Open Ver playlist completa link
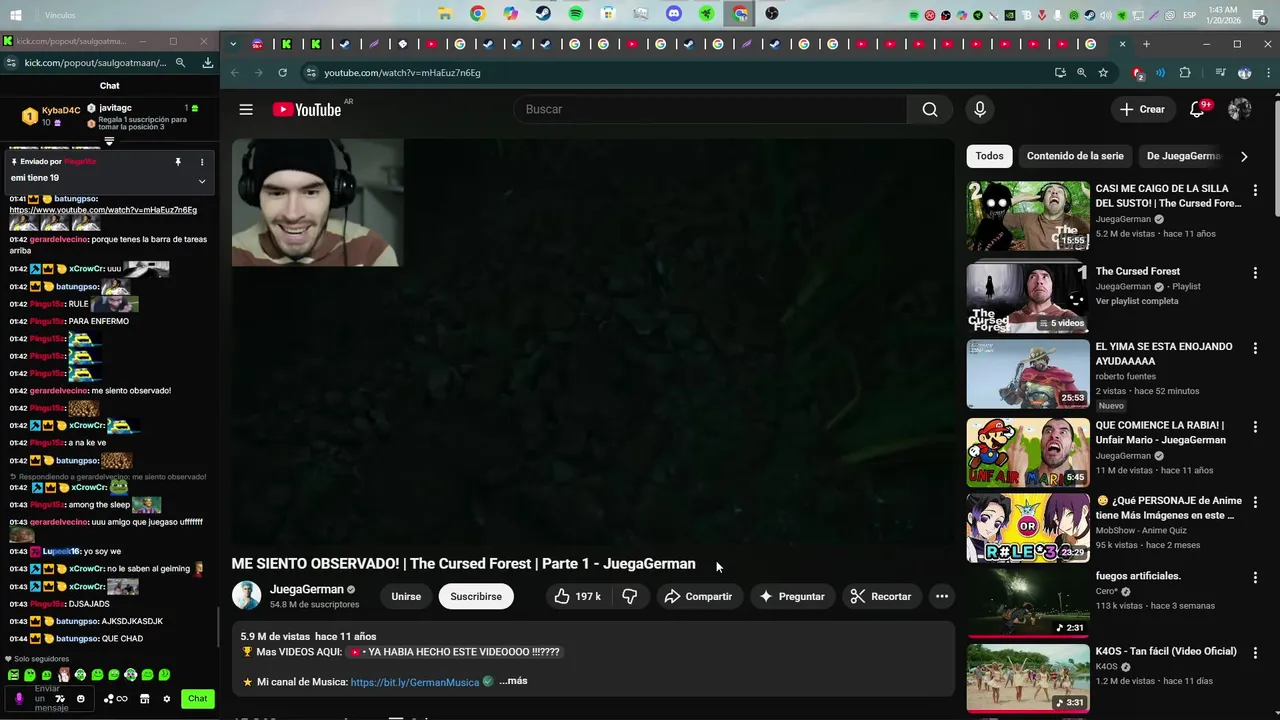This screenshot has height=720, width=1280. 1137,301
